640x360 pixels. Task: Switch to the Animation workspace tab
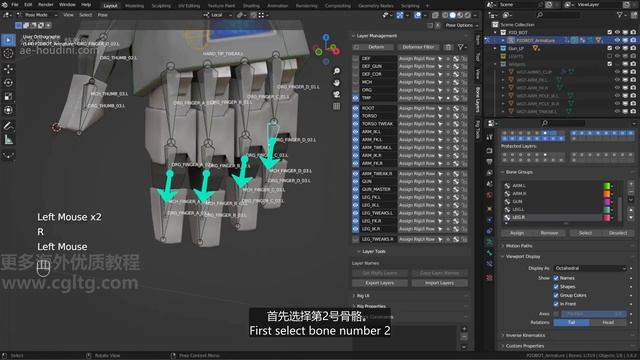click(x=278, y=6)
